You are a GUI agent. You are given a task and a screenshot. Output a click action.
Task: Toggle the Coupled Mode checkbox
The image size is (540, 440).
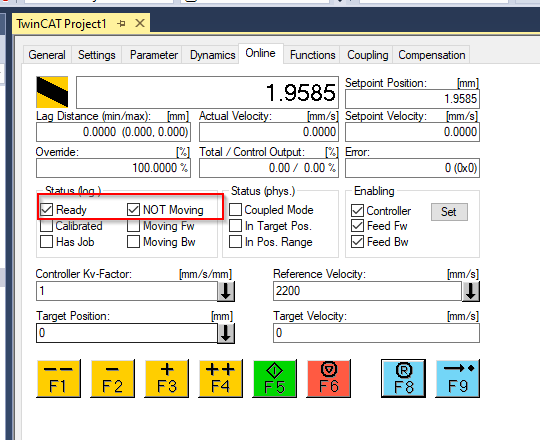point(235,209)
